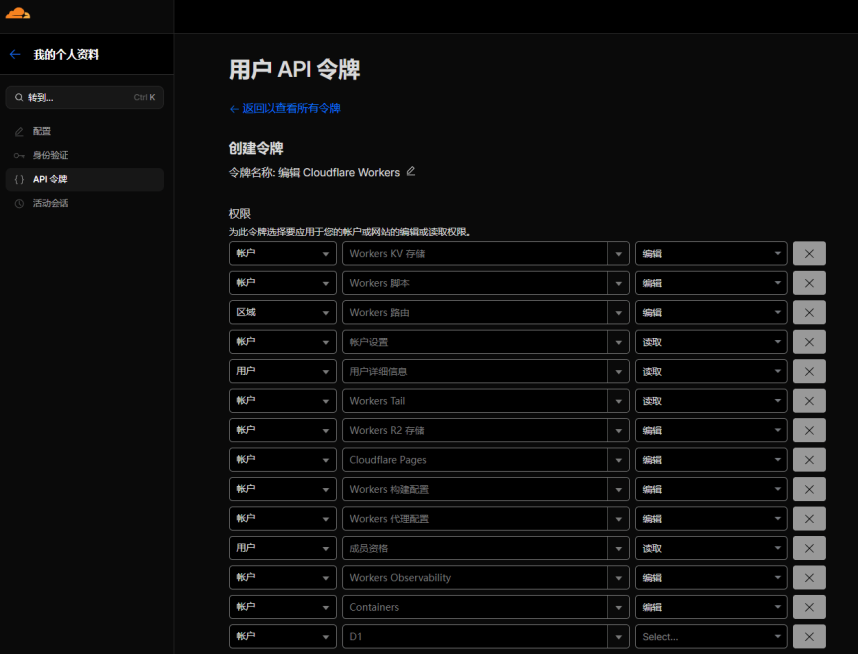The image size is (858, 654).
Task: Select API 令牌 in the sidebar
Action: [x=85, y=180]
